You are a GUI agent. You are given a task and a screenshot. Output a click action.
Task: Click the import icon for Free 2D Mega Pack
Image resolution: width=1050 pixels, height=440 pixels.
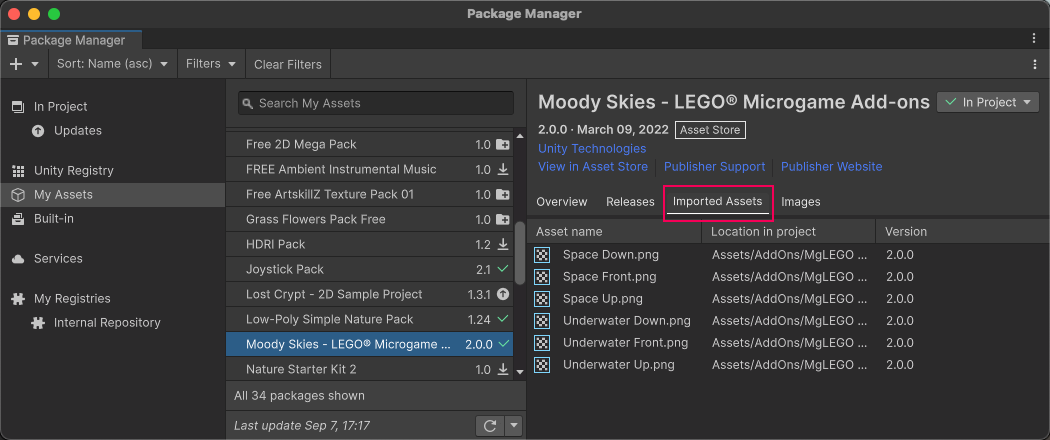[x=503, y=144]
